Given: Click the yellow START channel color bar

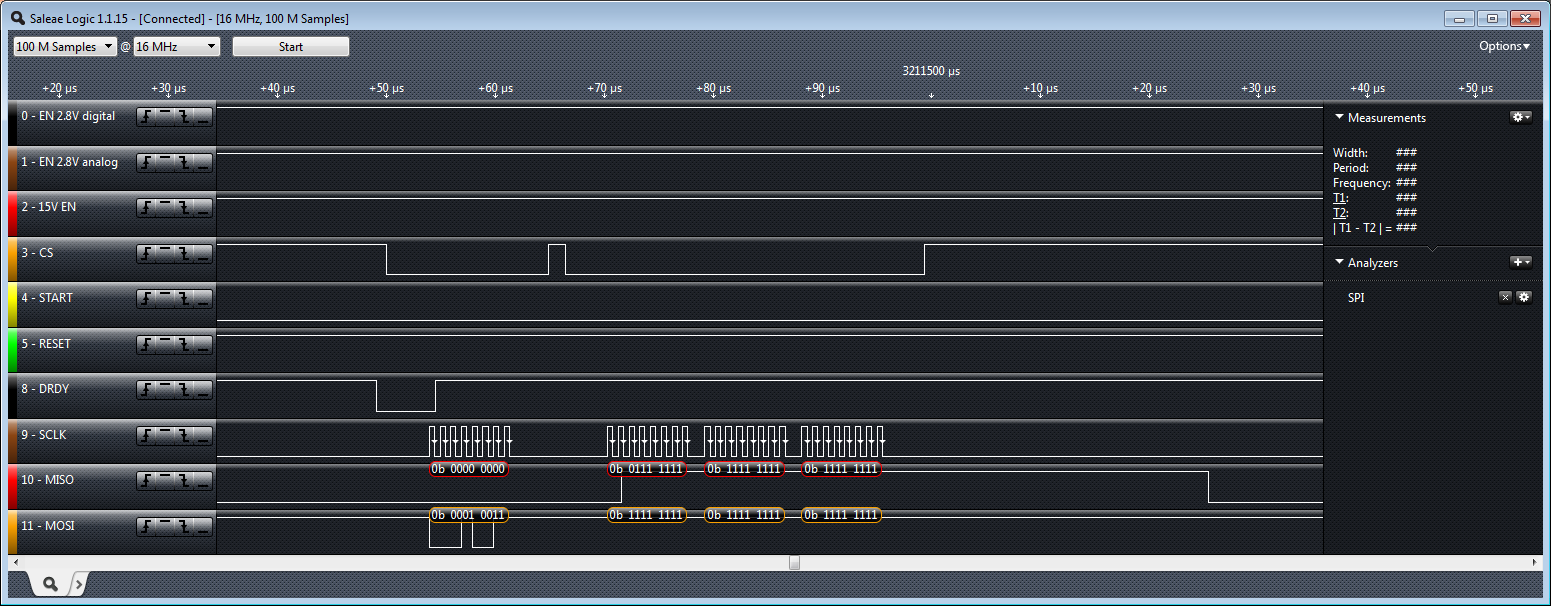Looking at the screenshot, I should point(13,304).
